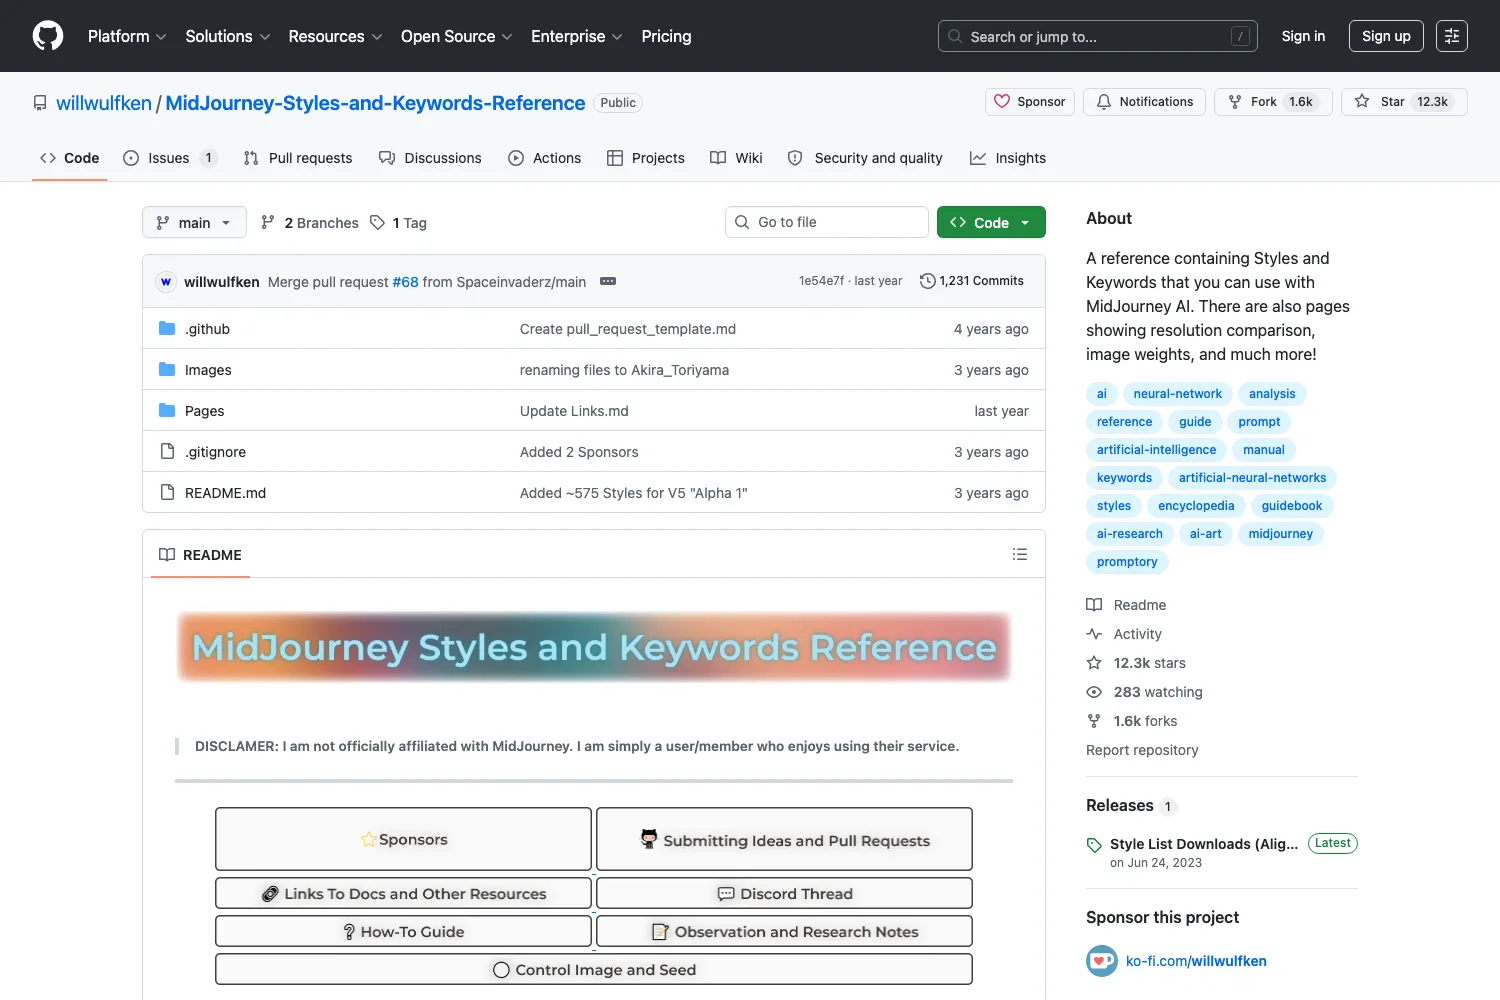Image resolution: width=1500 pixels, height=1000 pixels.
Task: Open the 1,231 Commits history
Action: tap(972, 281)
